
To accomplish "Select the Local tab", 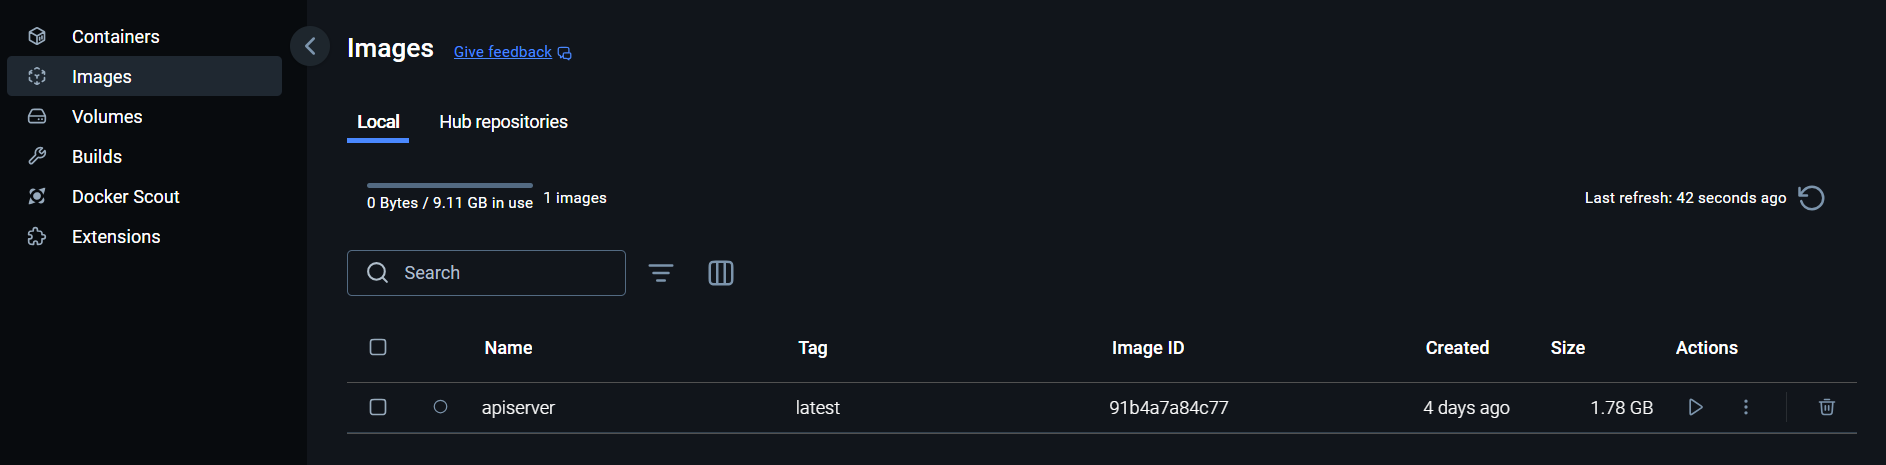I will 378,122.
